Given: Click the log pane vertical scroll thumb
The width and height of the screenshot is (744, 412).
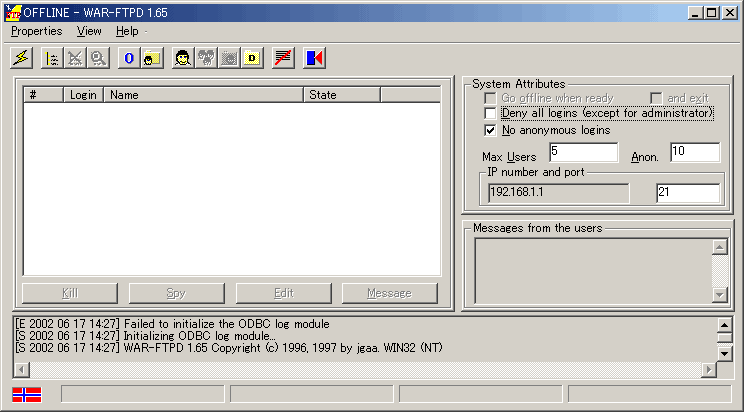Looking at the screenshot, I should (x=724, y=337).
